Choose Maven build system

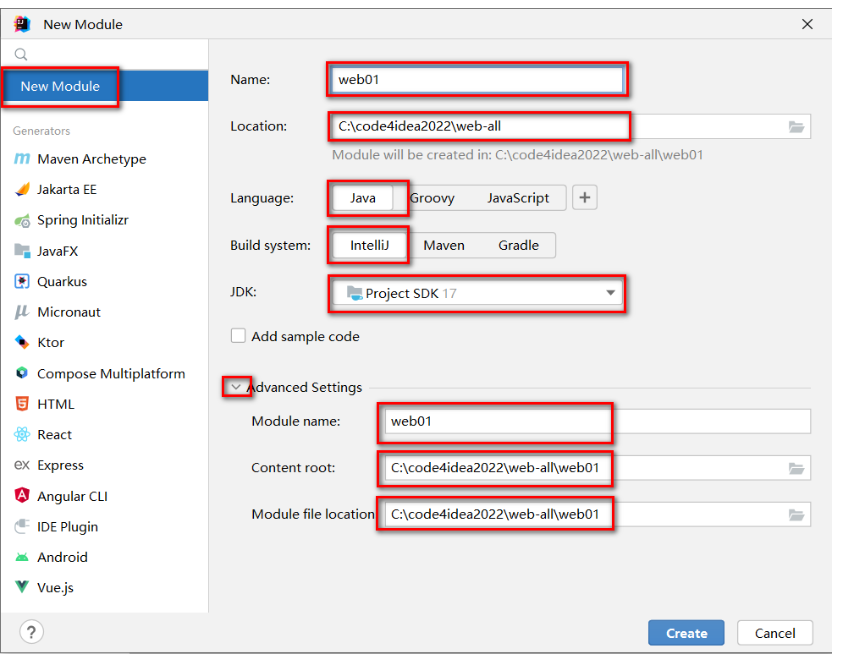tap(444, 245)
